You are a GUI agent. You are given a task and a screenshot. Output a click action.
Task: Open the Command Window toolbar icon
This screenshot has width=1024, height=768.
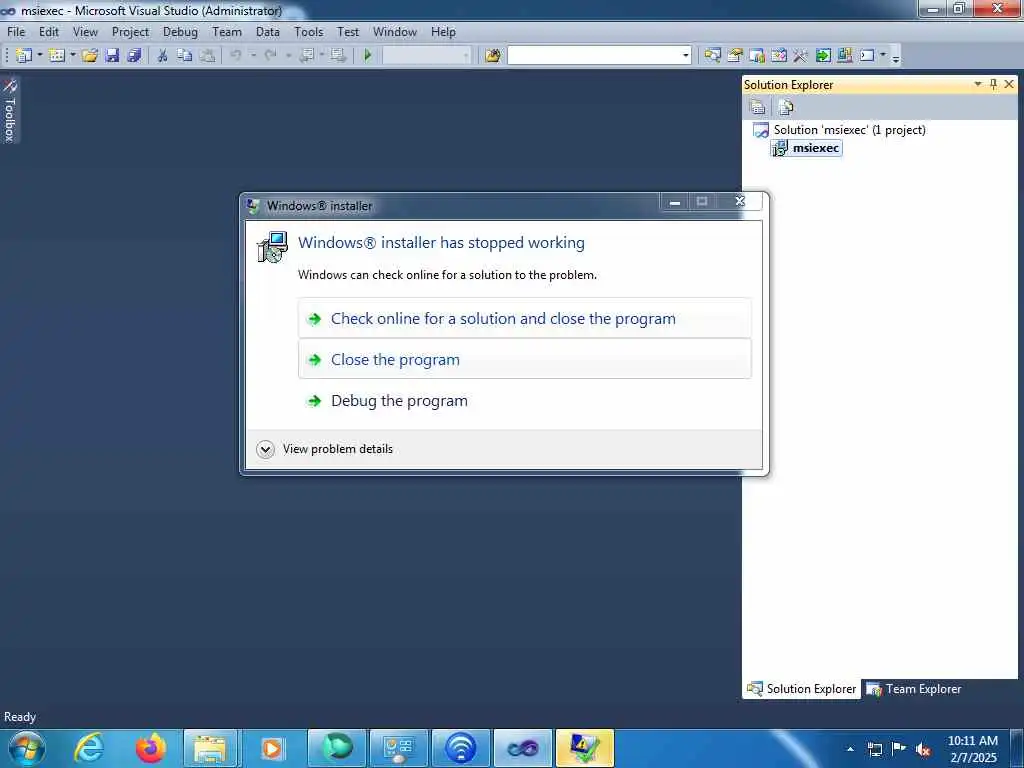coord(867,56)
